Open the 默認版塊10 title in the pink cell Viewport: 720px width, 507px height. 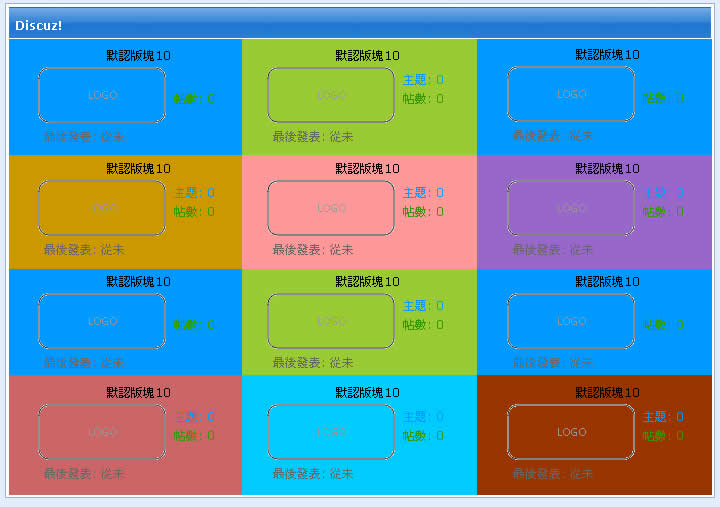(x=367, y=168)
